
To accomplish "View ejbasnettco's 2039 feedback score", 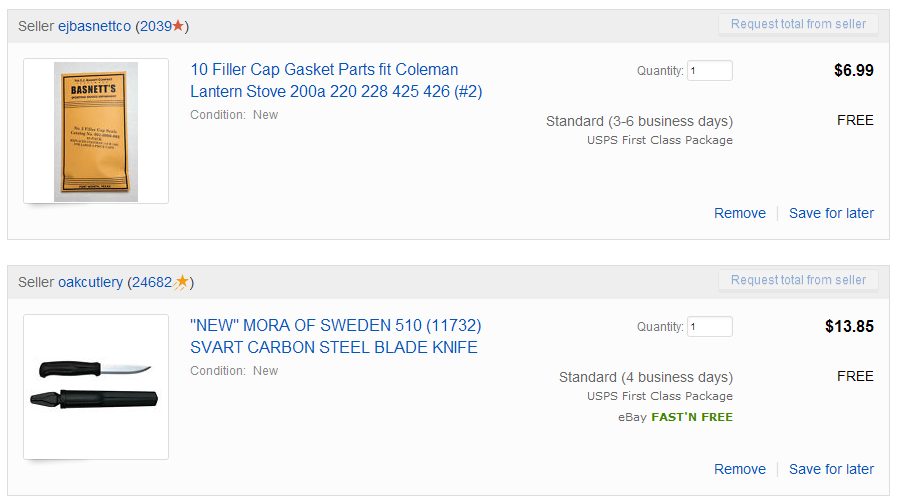I will 155,26.
